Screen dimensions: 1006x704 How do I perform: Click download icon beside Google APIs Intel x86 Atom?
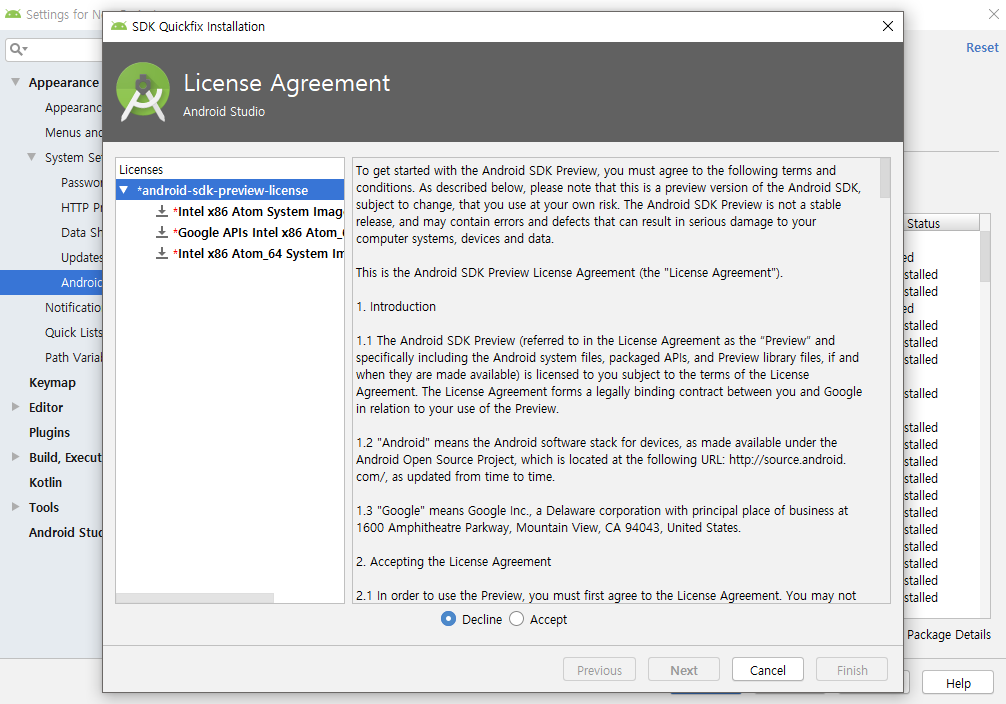[x=162, y=232]
